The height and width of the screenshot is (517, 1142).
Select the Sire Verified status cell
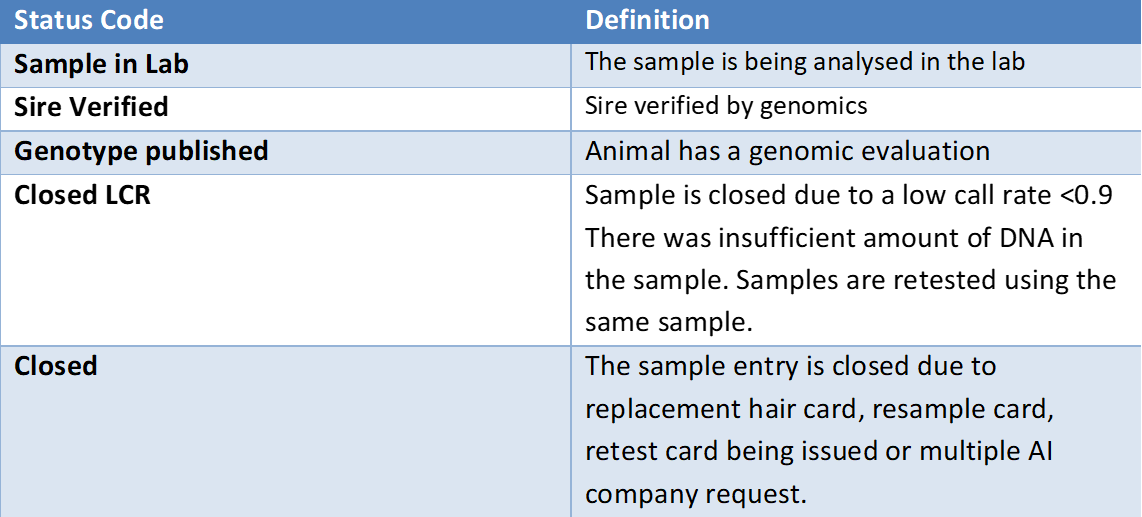coord(286,108)
